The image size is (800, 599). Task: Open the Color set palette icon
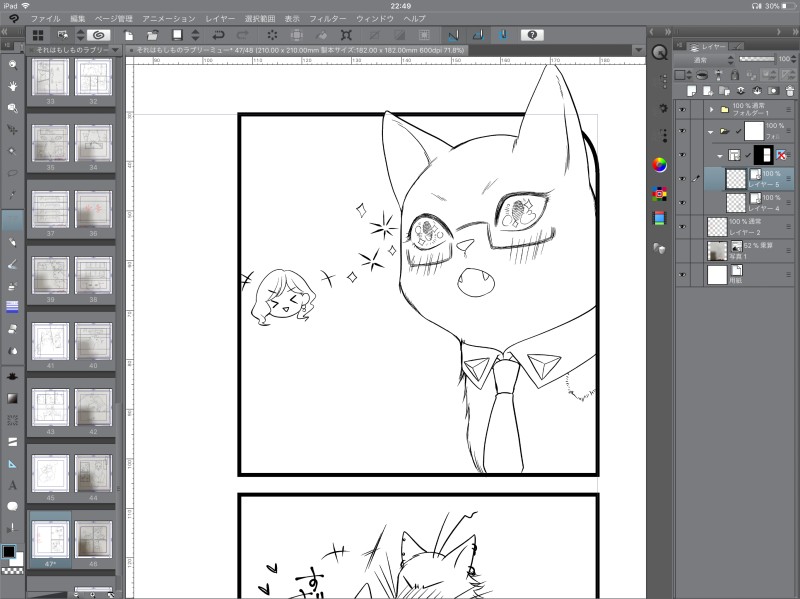click(660, 194)
